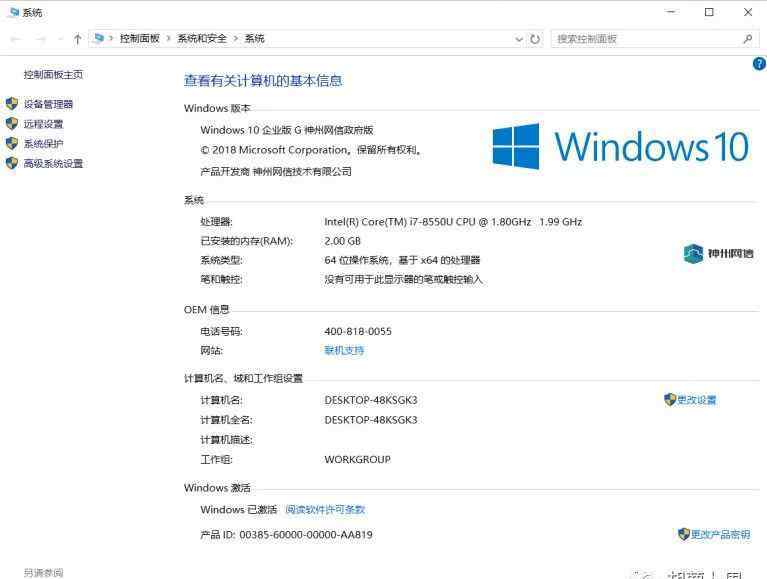Image resolution: width=767 pixels, height=579 pixels.
Task: Click the heading 查看有关计算机的基本信息
Action: [x=263, y=81]
